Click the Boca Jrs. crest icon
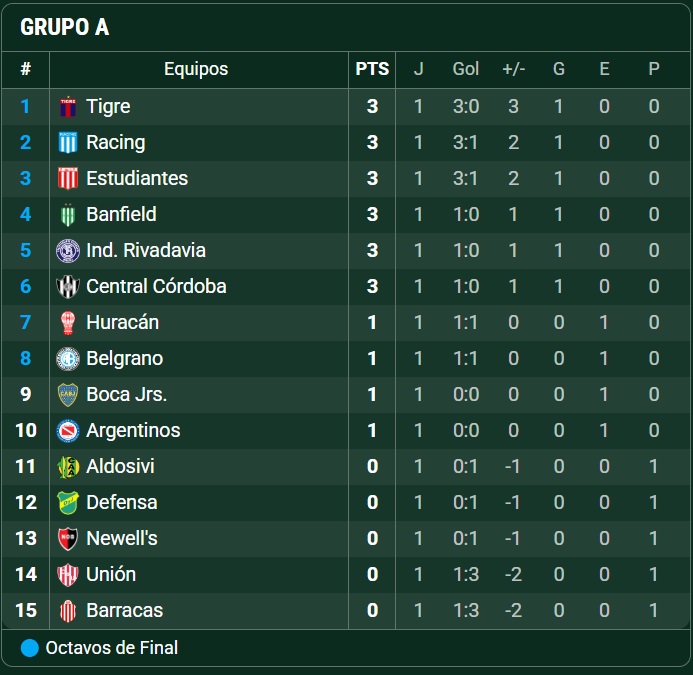 pyautogui.click(x=68, y=395)
